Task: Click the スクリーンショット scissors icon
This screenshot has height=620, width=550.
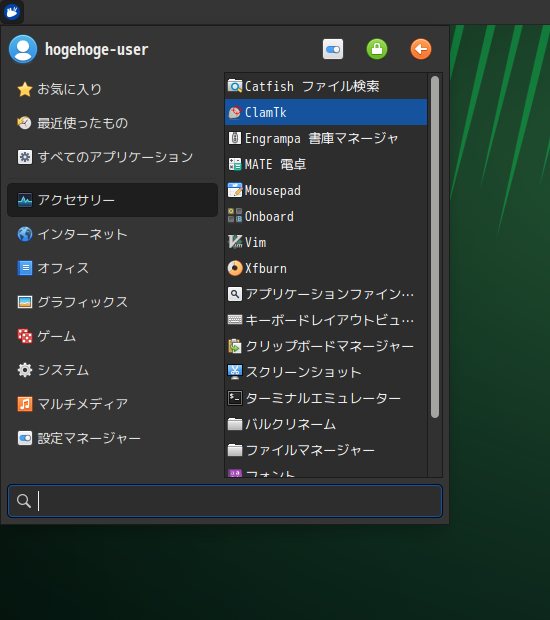Action: [x=235, y=372]
